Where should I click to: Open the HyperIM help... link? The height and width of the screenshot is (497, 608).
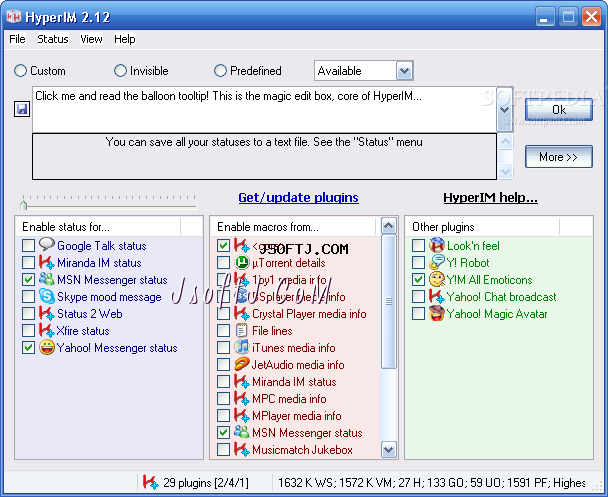[x=491, y=197]
